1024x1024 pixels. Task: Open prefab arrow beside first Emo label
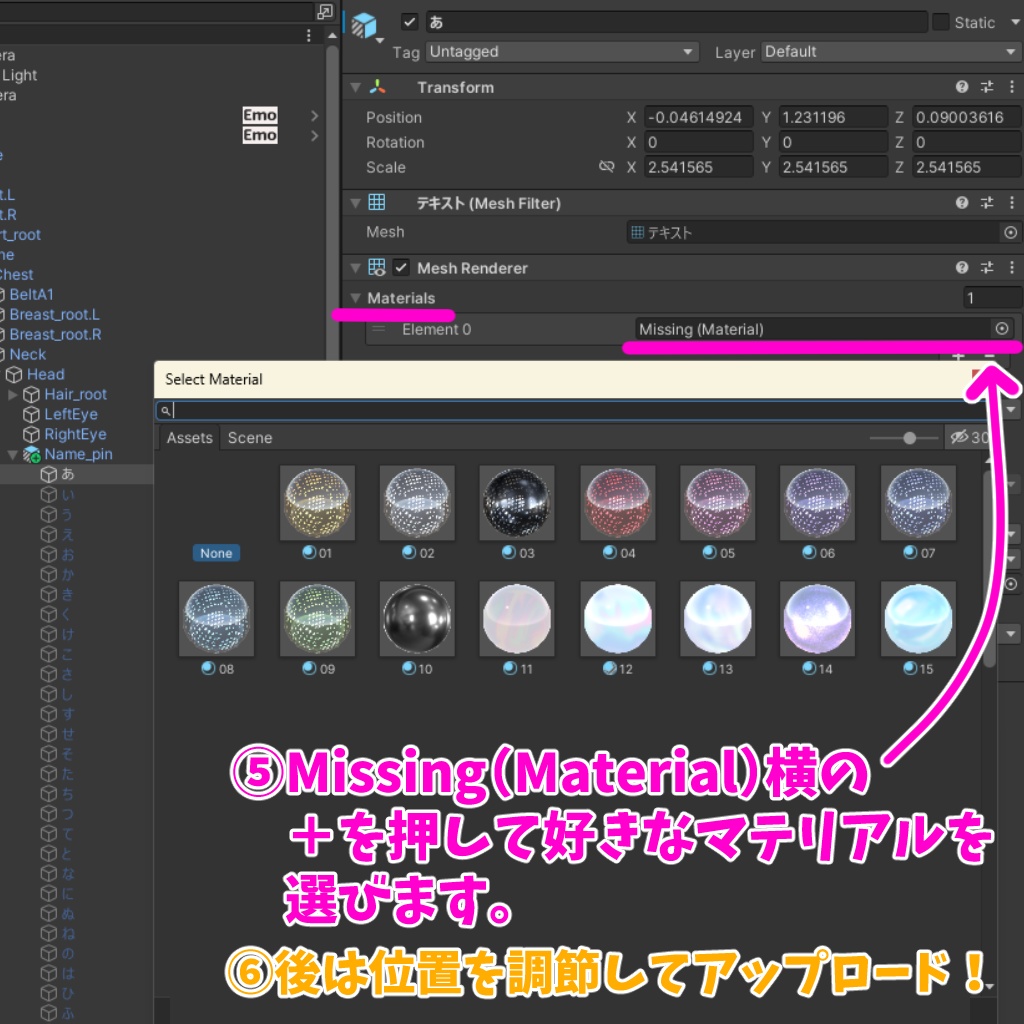click(x=314, y=116)
